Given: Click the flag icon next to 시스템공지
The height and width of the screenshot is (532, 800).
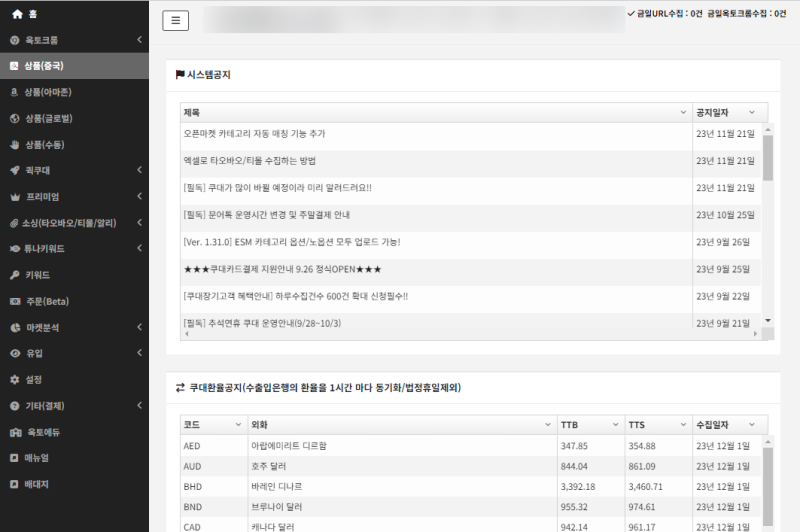Looking at the screenshot, I should point(180,74).
